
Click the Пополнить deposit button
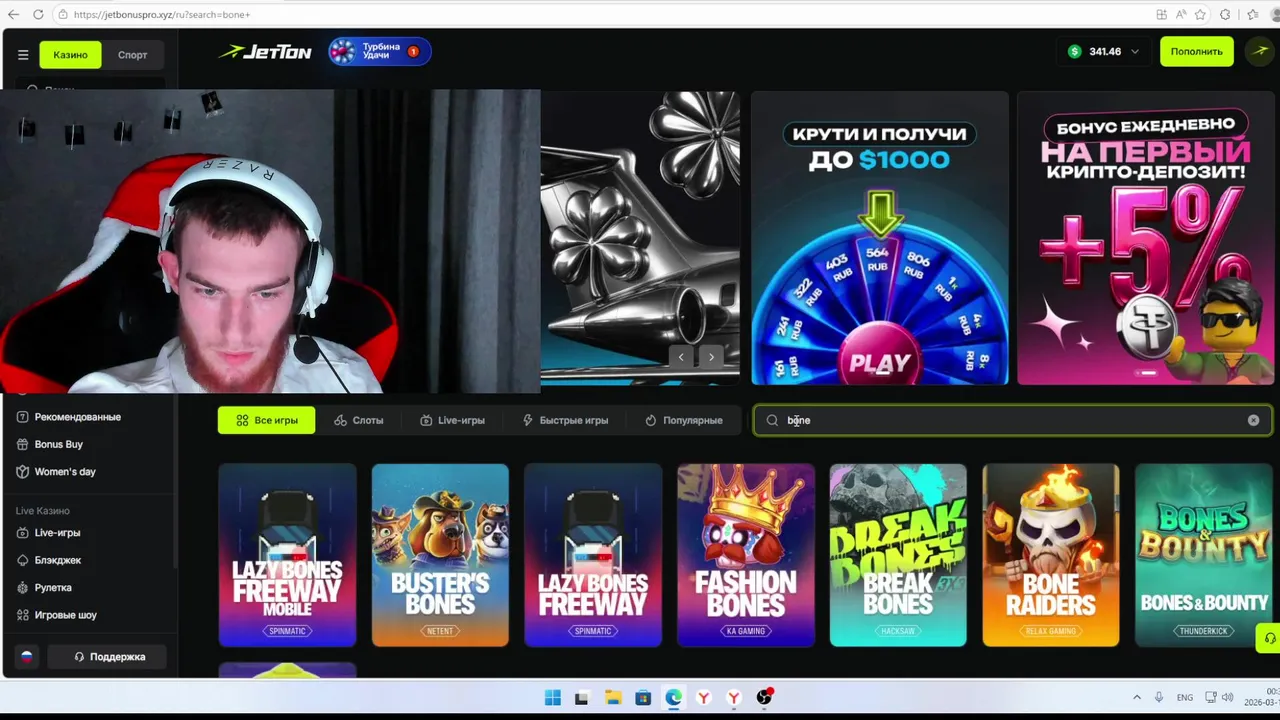click(x=1197, y=51)
